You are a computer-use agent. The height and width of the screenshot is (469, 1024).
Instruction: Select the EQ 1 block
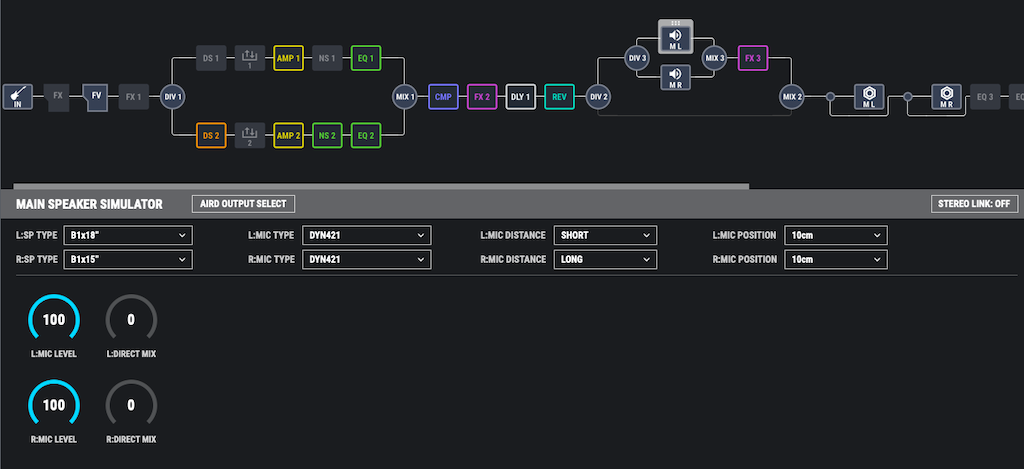[366, 58]
